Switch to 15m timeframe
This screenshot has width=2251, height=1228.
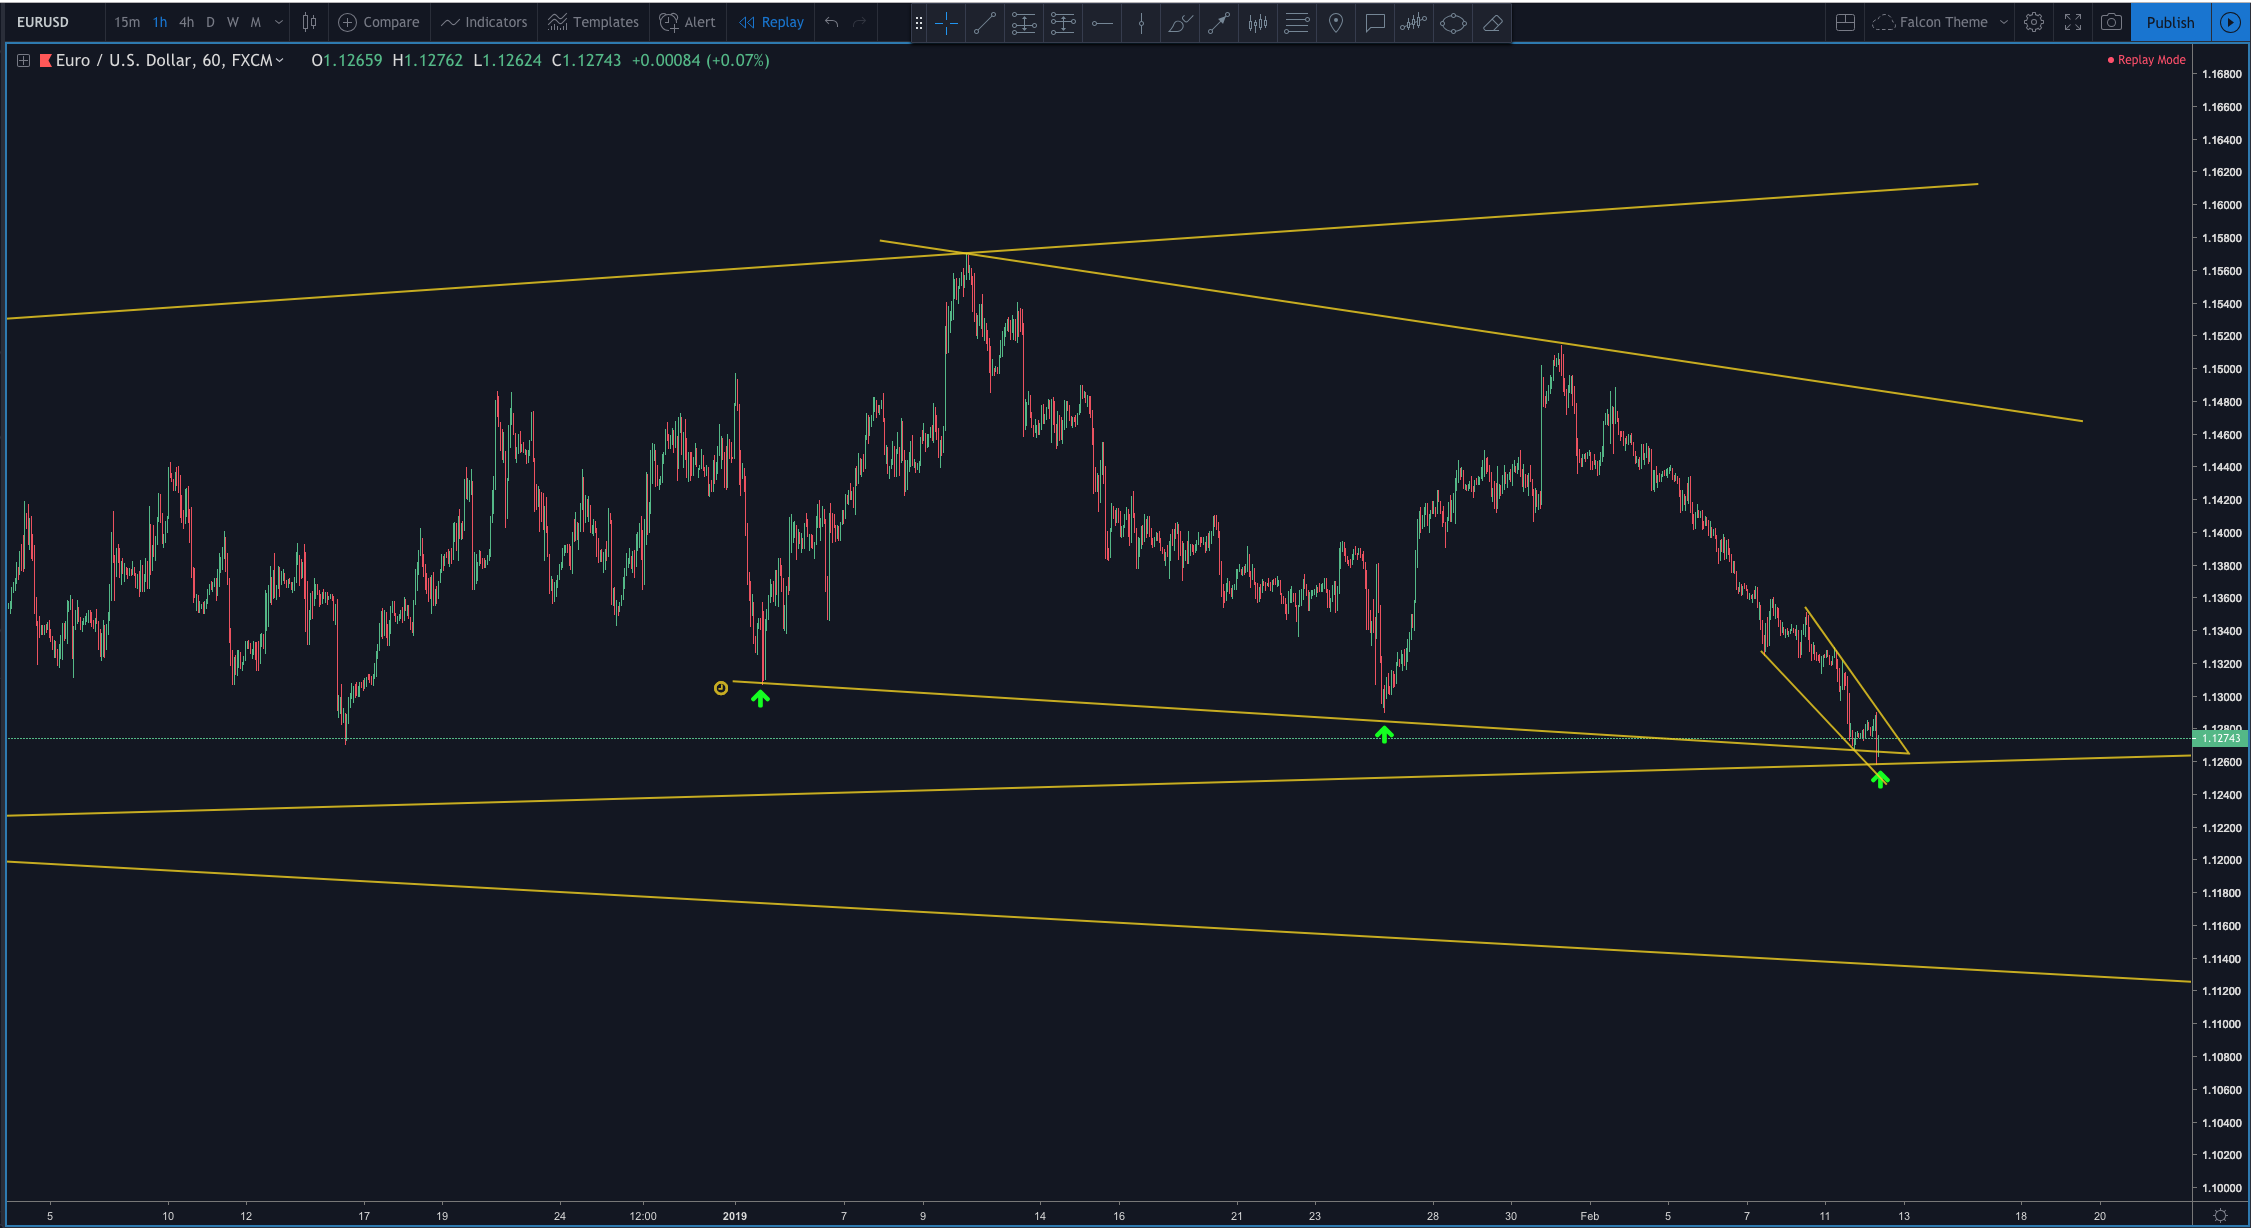point(127,22)
